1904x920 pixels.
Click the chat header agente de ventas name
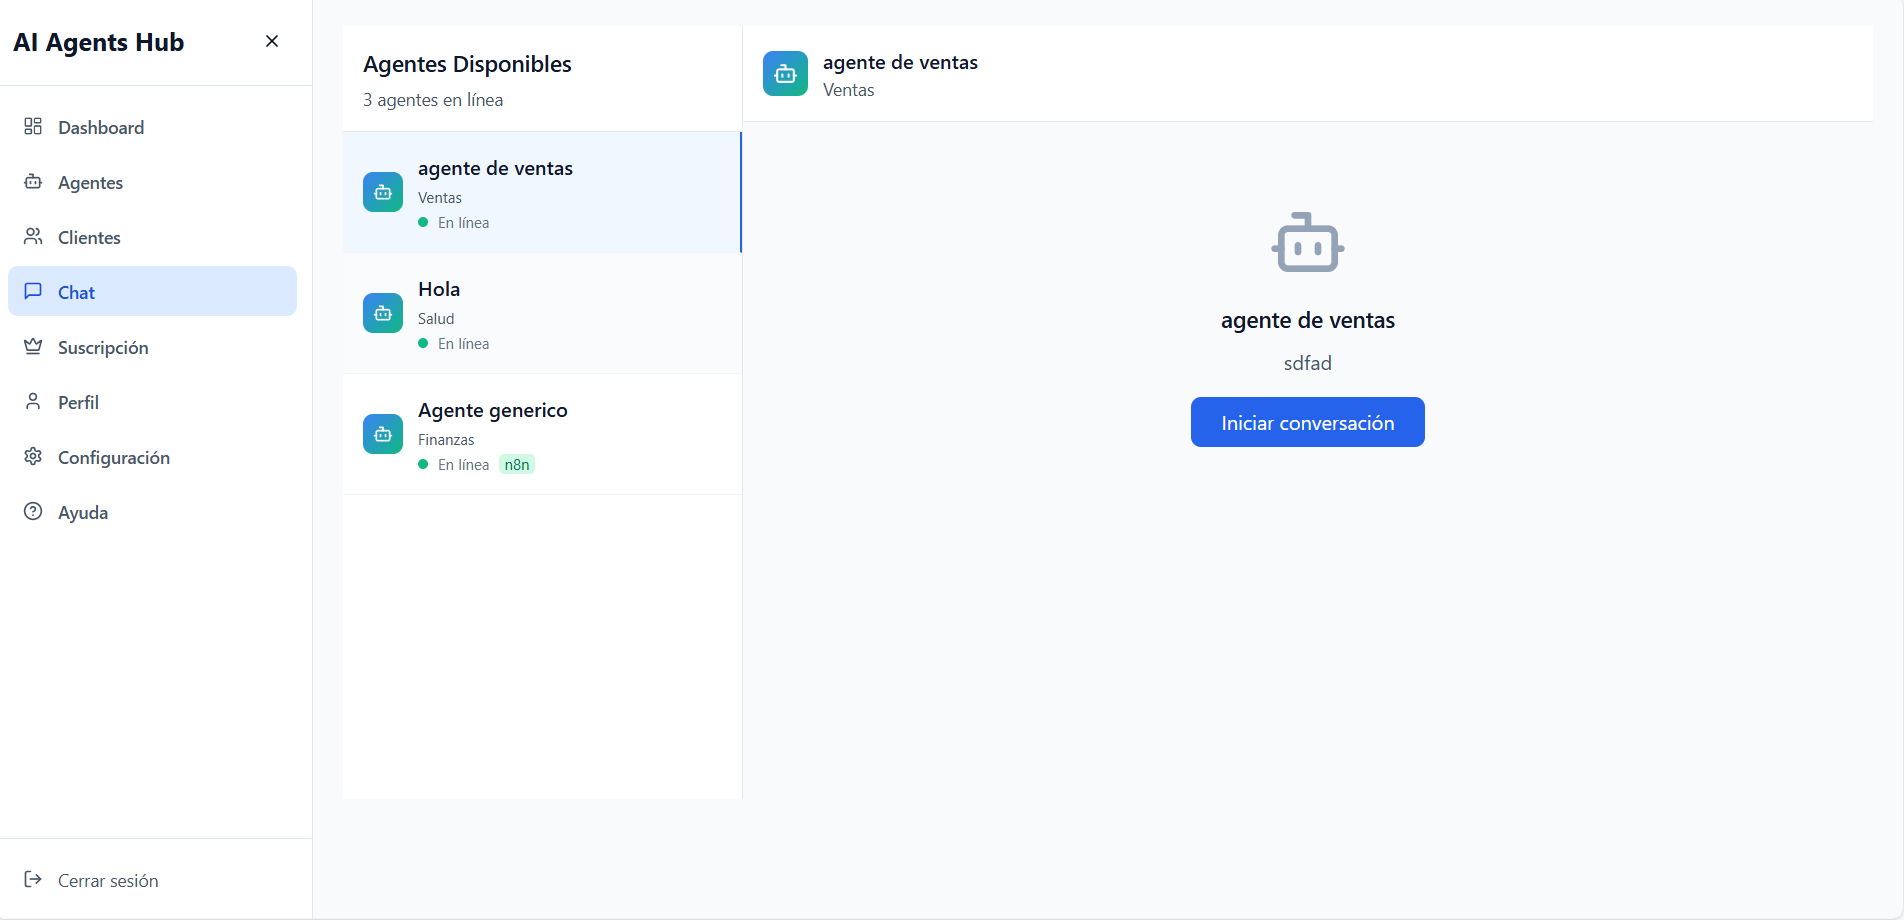900,62
